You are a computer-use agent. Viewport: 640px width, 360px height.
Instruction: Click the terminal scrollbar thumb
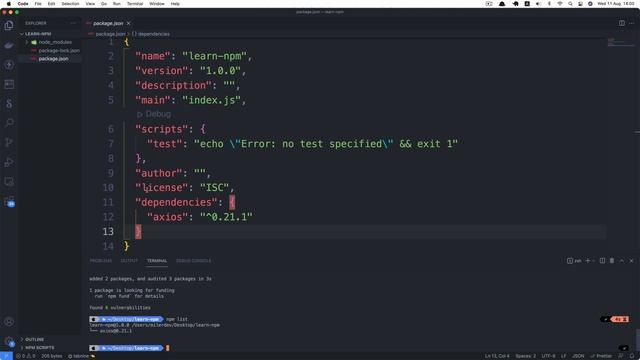[x=637, y=339]
